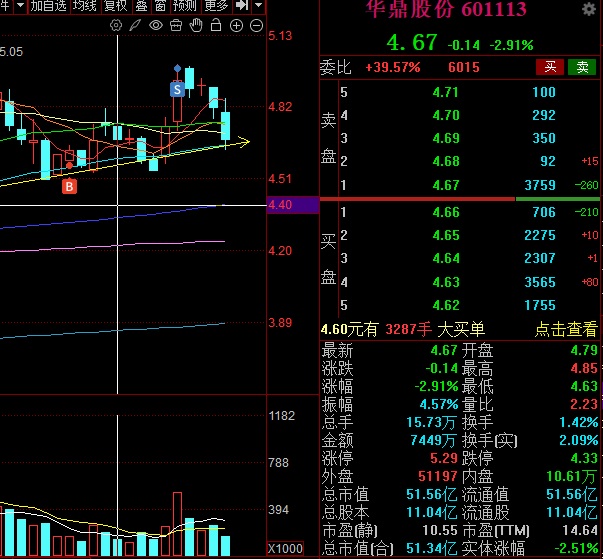
Task: Click 涨停 price 5.29
Action: point(444,458)
